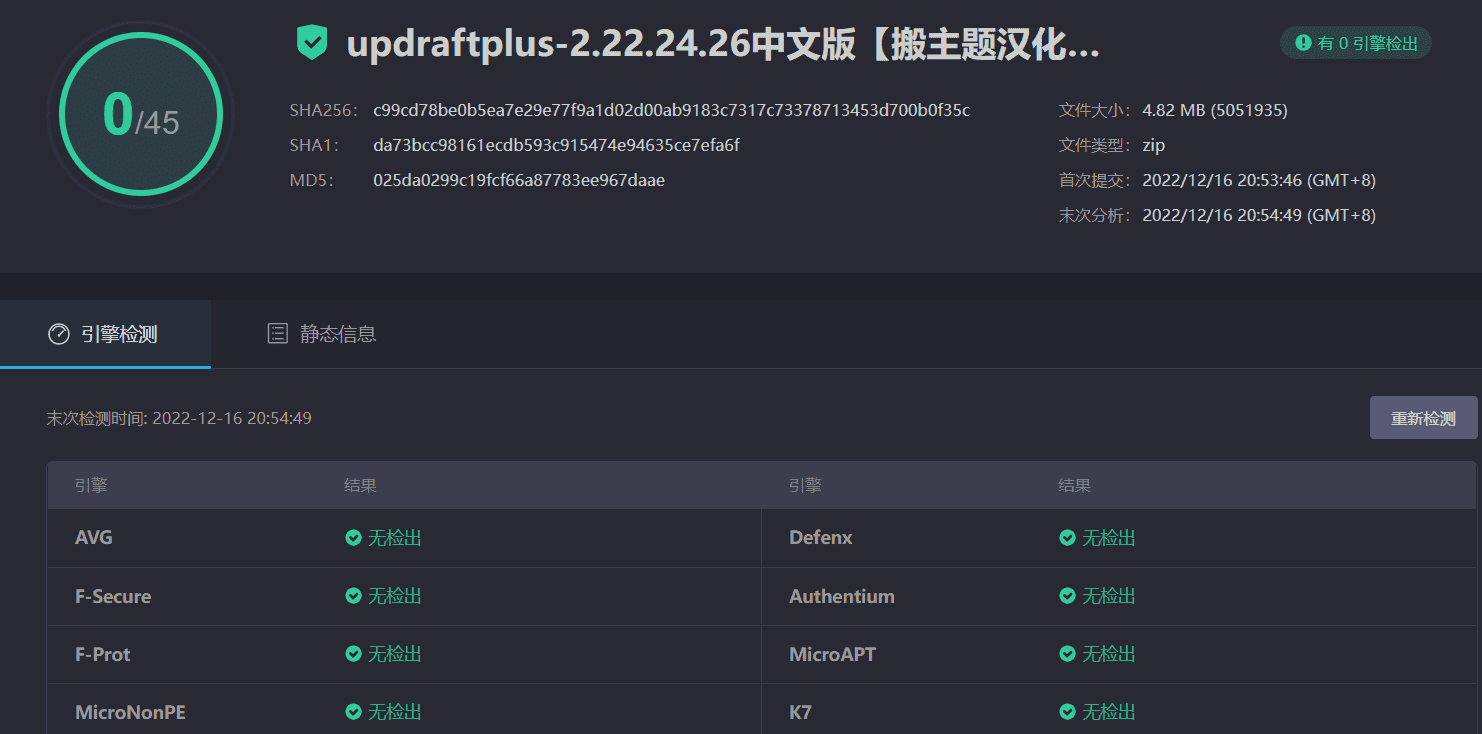Image resolution: width=1482 pixels, height=734 pixels.
Task: Click 无检出 result text in MicroAPT row
Action: [x=1109, y=654]
